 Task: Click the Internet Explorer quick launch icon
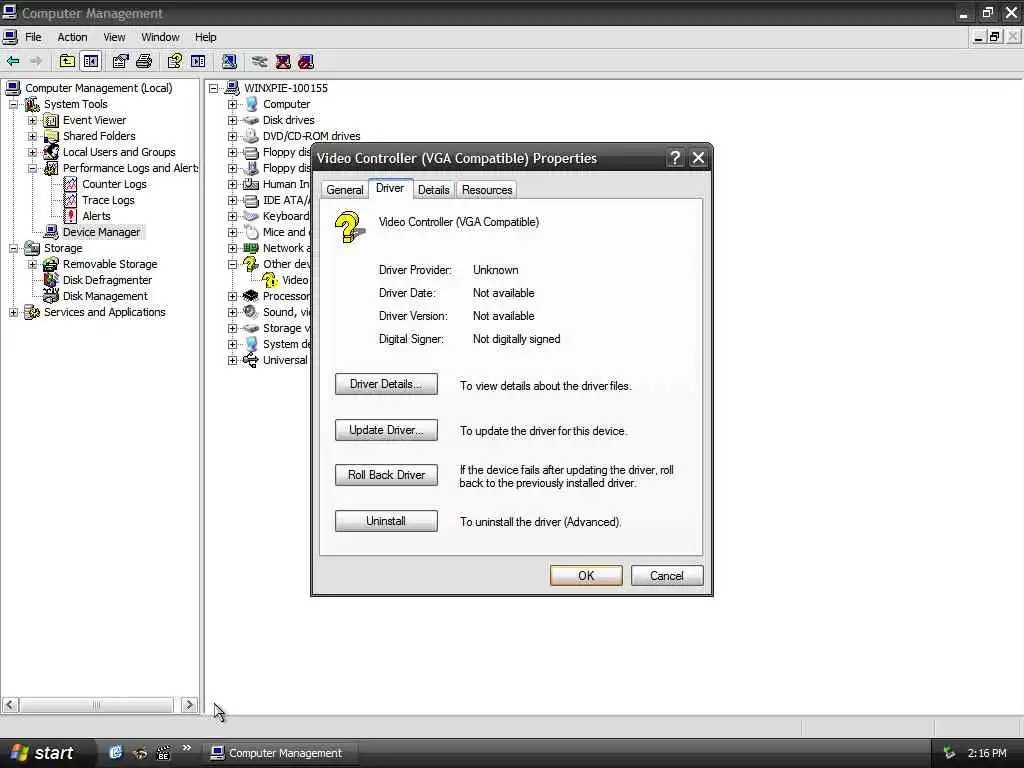click(116, 752)
